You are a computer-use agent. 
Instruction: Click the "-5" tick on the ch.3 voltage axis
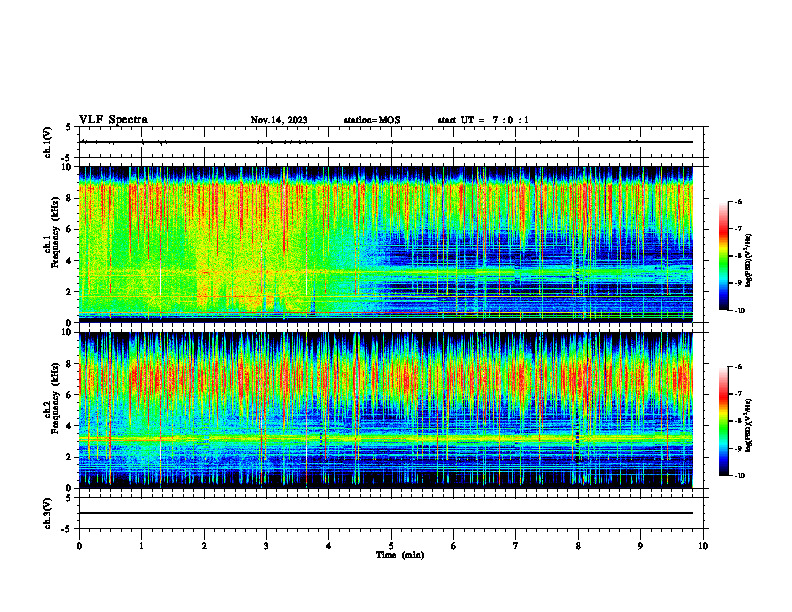tap(67, 529)
